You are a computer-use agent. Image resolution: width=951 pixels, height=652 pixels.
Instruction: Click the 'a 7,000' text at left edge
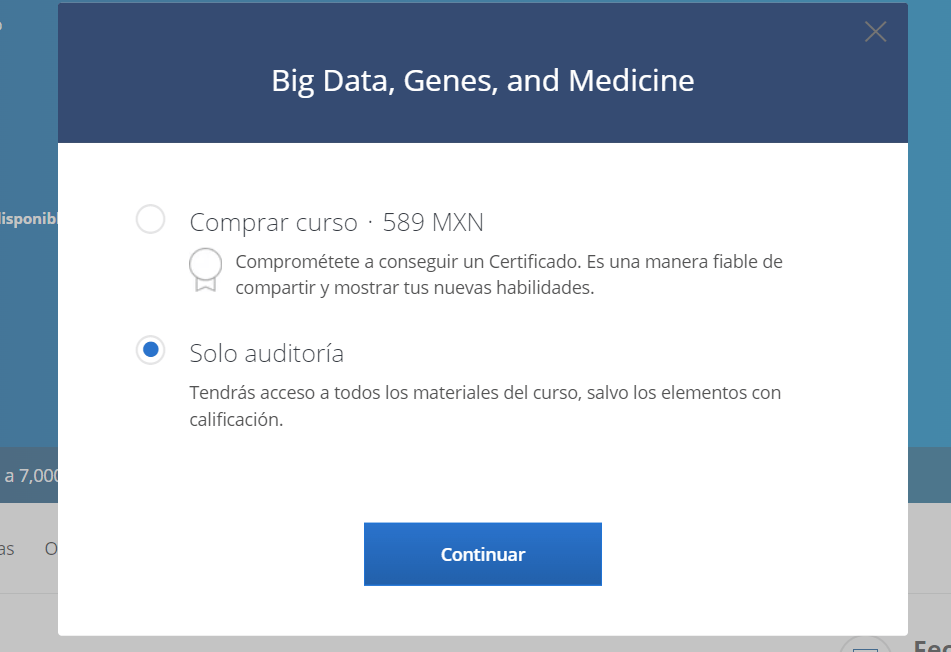(x=31, y=475)
